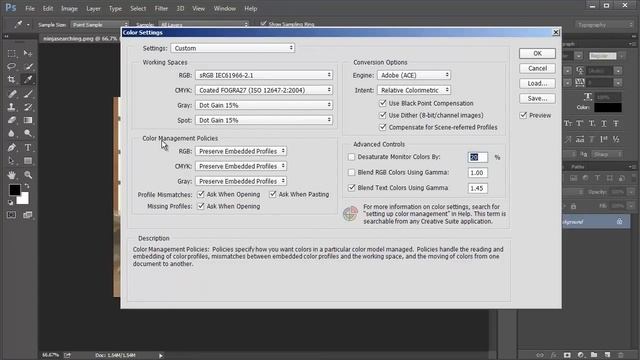This screenshot has height=360, width=640.
Task: Open RGB policy Preserve Embedded Profiles dropdown
Action: coord(241,151)
